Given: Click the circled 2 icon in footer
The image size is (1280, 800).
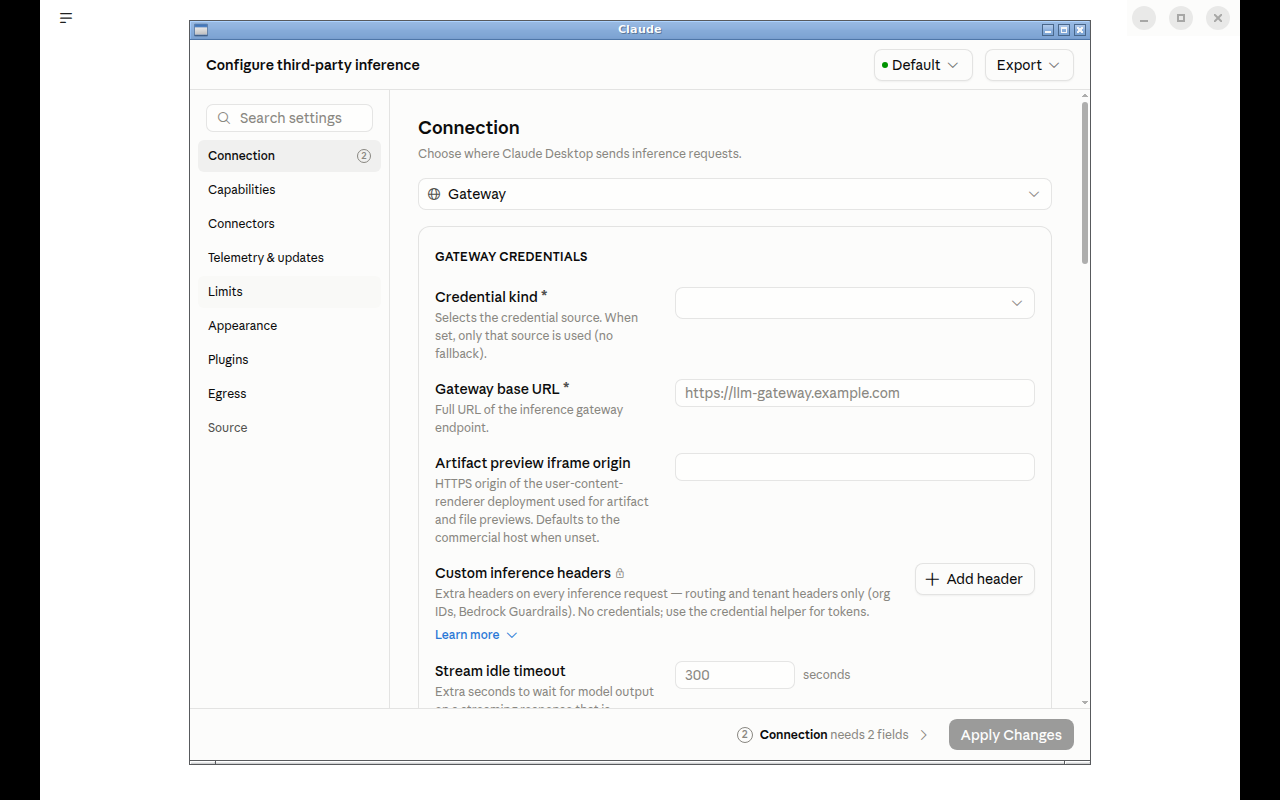Looking at the screenshot, I should [745, 735].
